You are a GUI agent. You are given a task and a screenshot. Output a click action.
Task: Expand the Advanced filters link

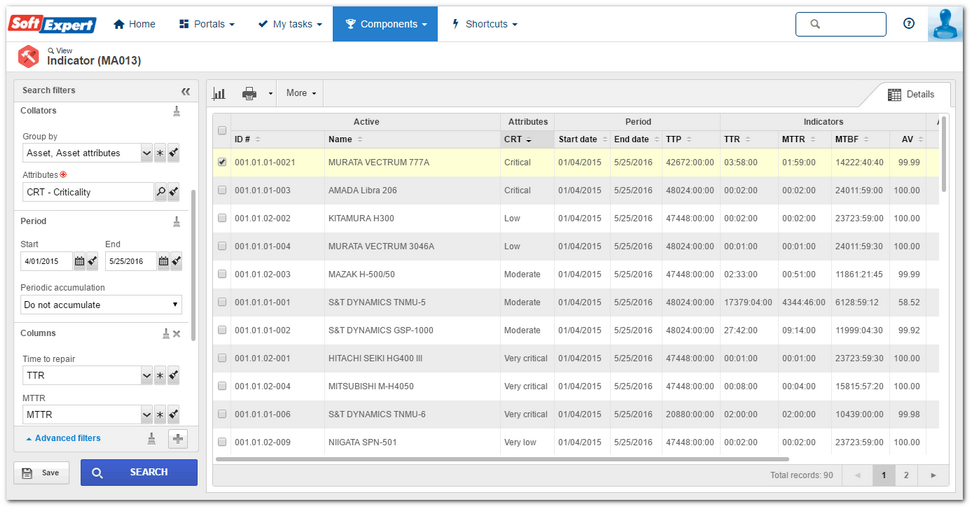[x=63, y=438]
